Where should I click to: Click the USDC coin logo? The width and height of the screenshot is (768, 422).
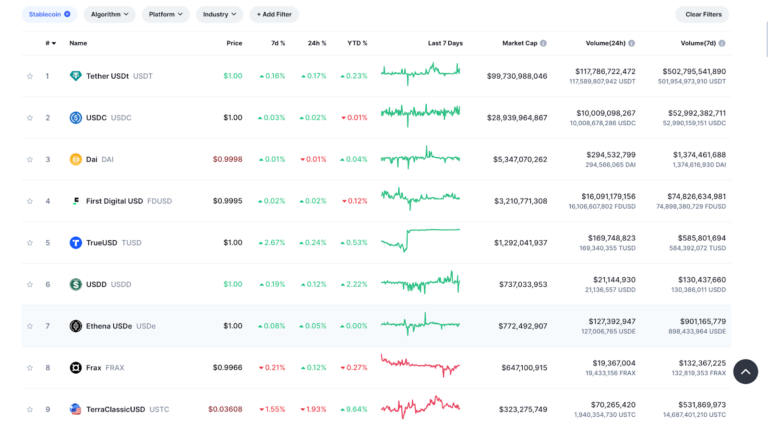point(75,117)
